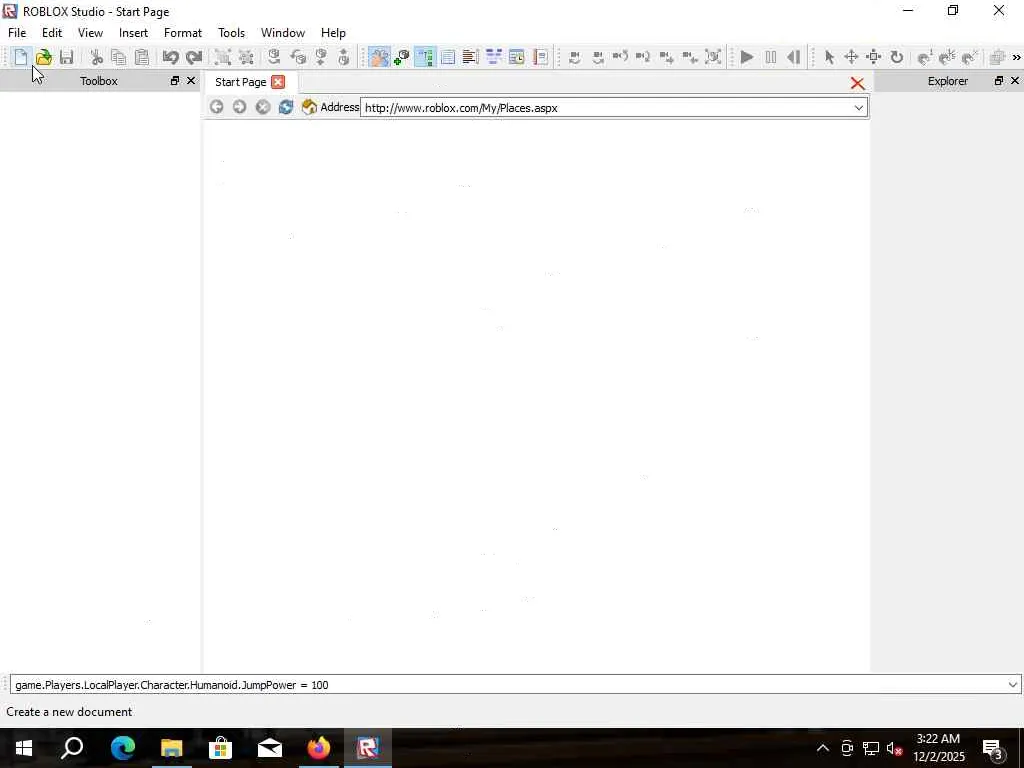1024x768 pixels.
Task: Create a new document with the New icon
Action: click(20, 57)
